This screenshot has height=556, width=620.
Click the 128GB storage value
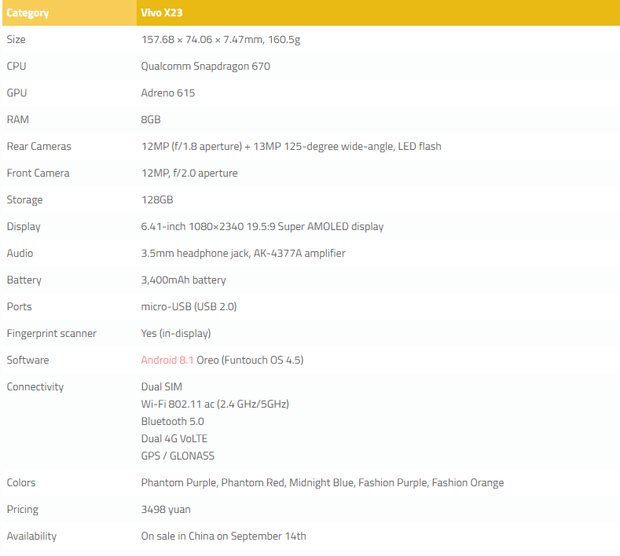click(157, 200)
